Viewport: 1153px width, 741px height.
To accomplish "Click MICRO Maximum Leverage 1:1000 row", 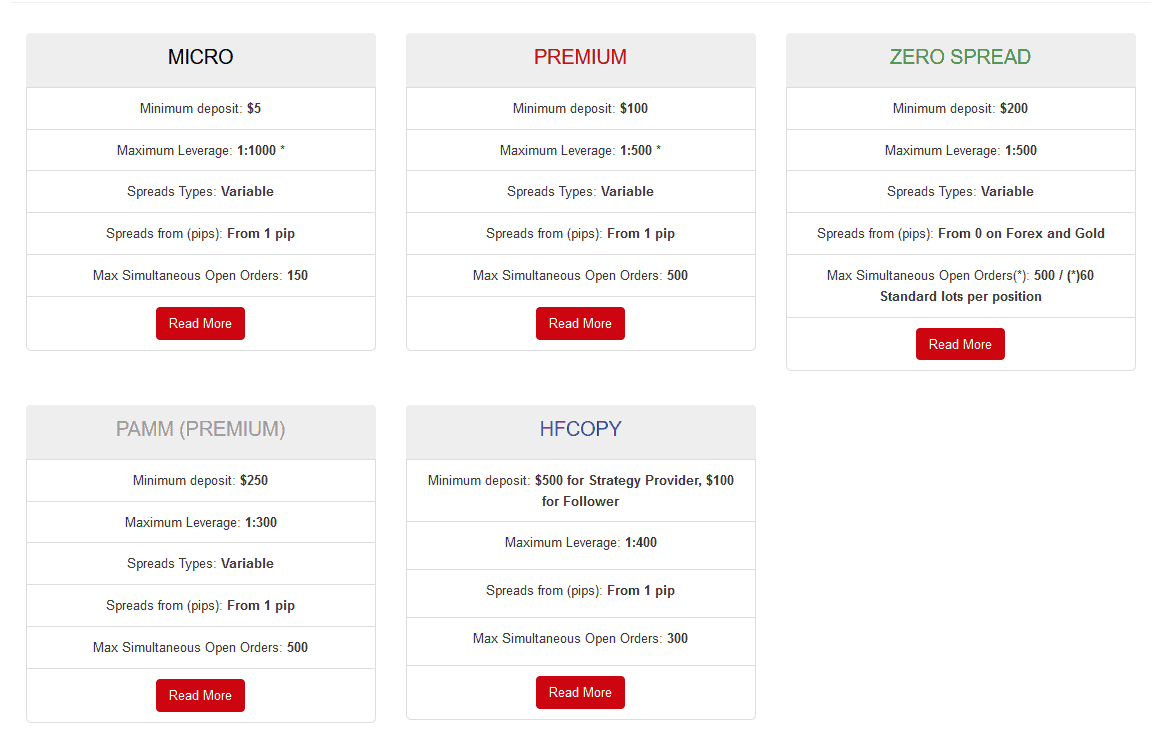I will 201,151.
